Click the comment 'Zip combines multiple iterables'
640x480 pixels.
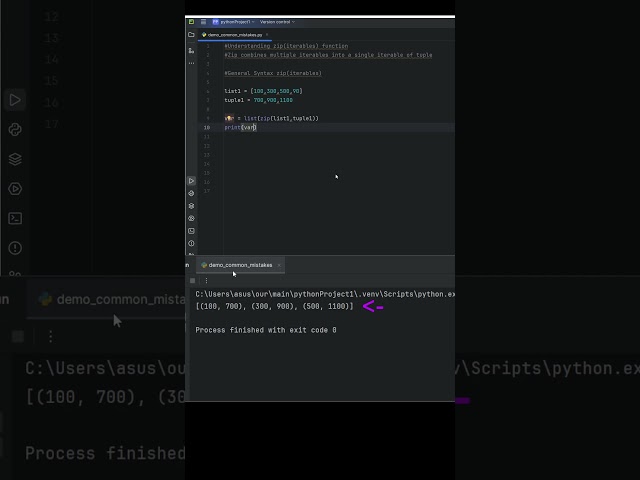pos(328,55)
